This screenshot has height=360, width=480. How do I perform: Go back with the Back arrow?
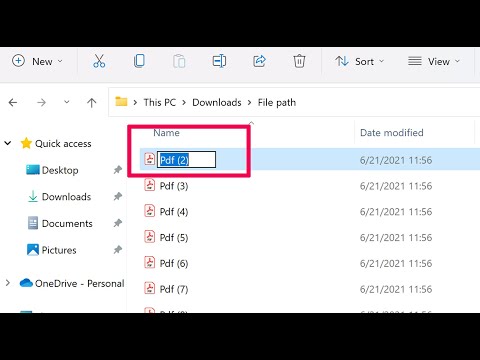coord(13,102)
